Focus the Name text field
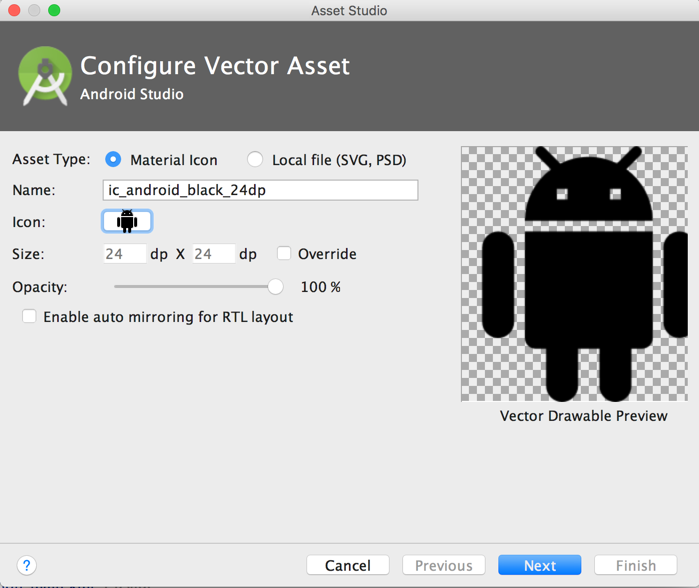699x588 pixels. click(260, 190)
